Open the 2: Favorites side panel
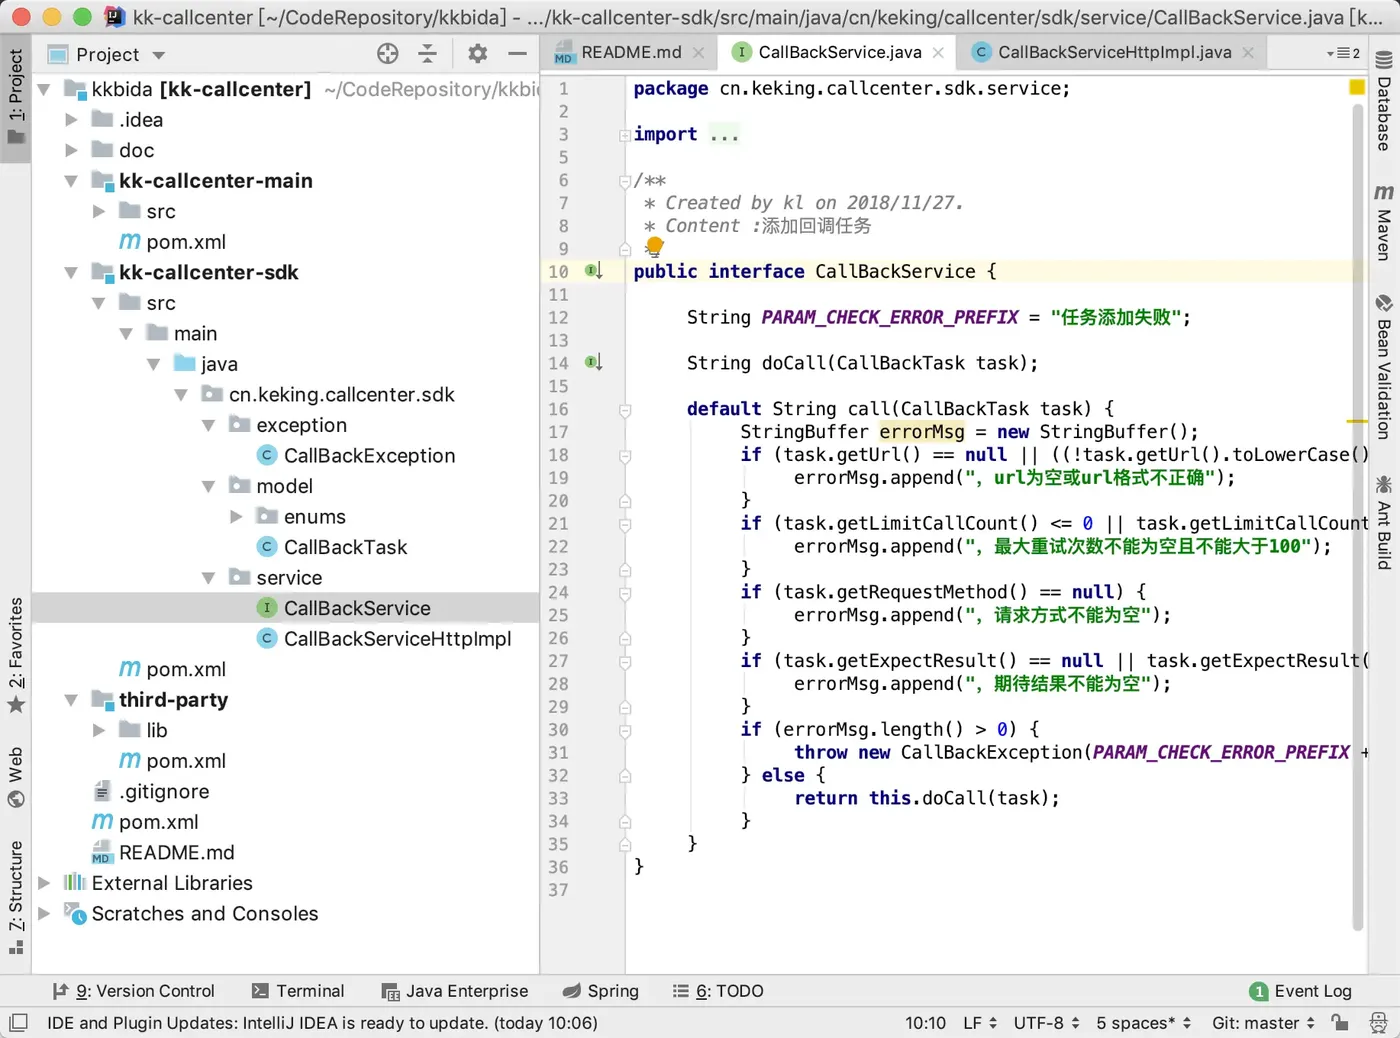The height and width of the screenshot is (1038, 1400). click(16, 655)
